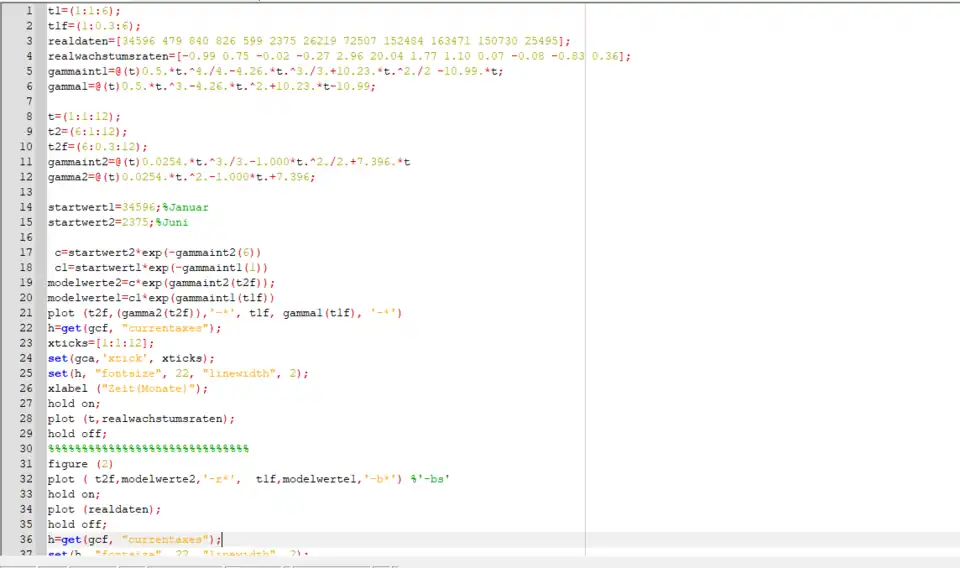Click the t2f=(6:0.3:12) assignment line
The height and width of the screenshot is (568, 960).
click(x=97, y=146)
